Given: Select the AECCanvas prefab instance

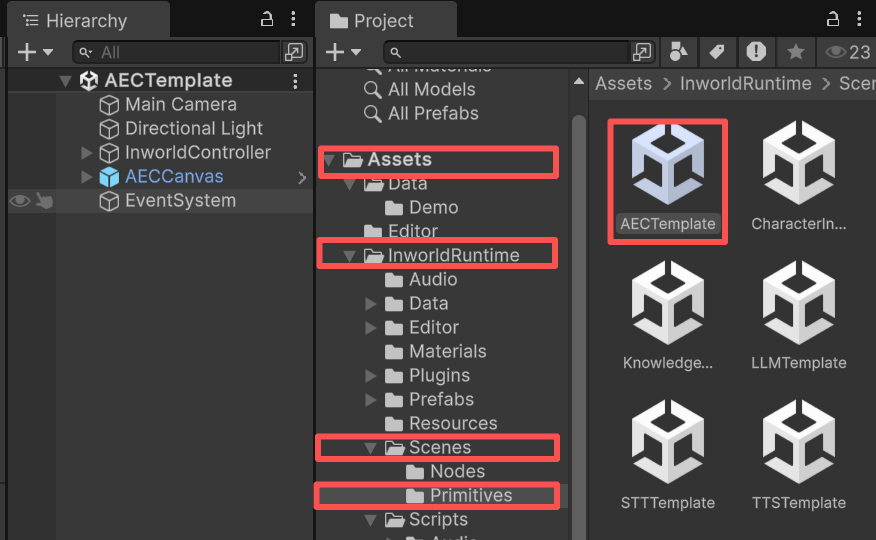Looking at the screenshot, I should point(174,176).
